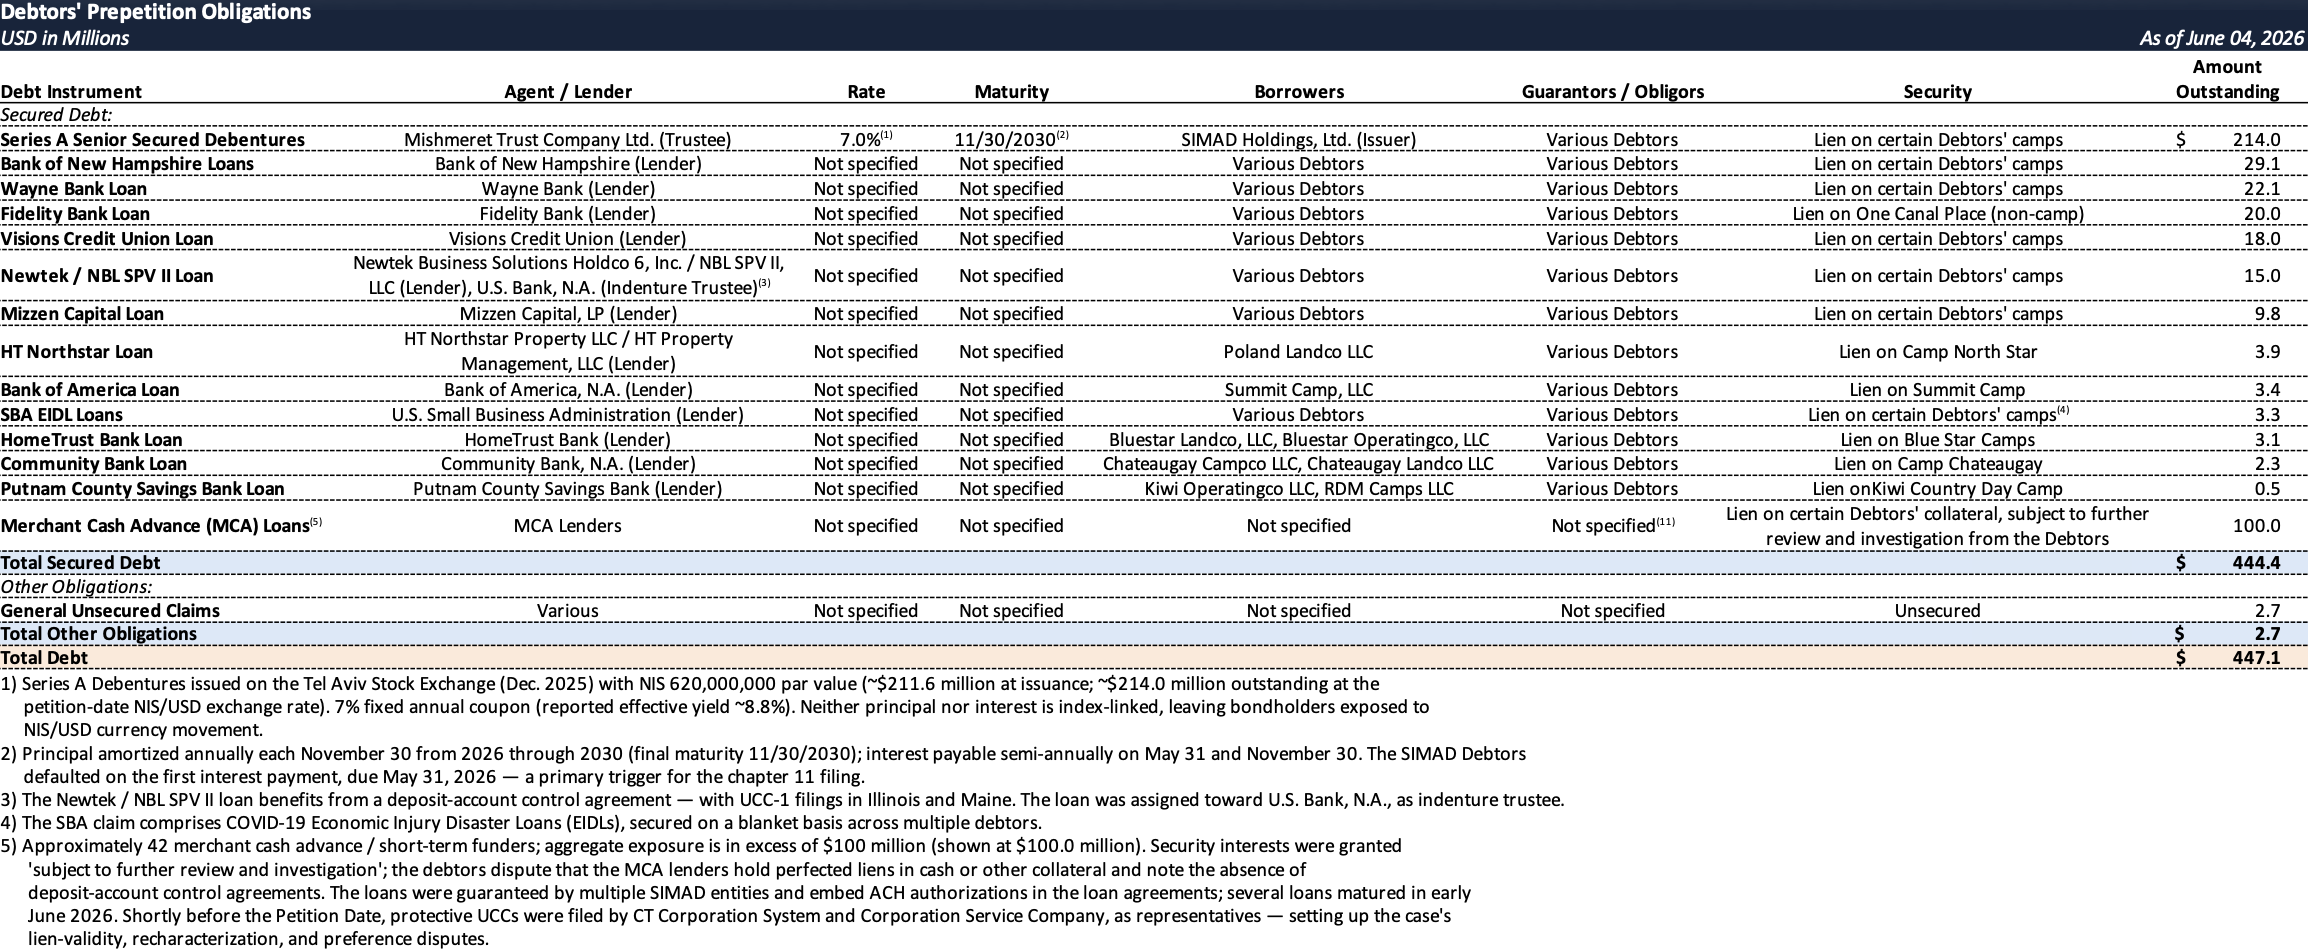Click the Agent / Lender column header

point(568,92)
